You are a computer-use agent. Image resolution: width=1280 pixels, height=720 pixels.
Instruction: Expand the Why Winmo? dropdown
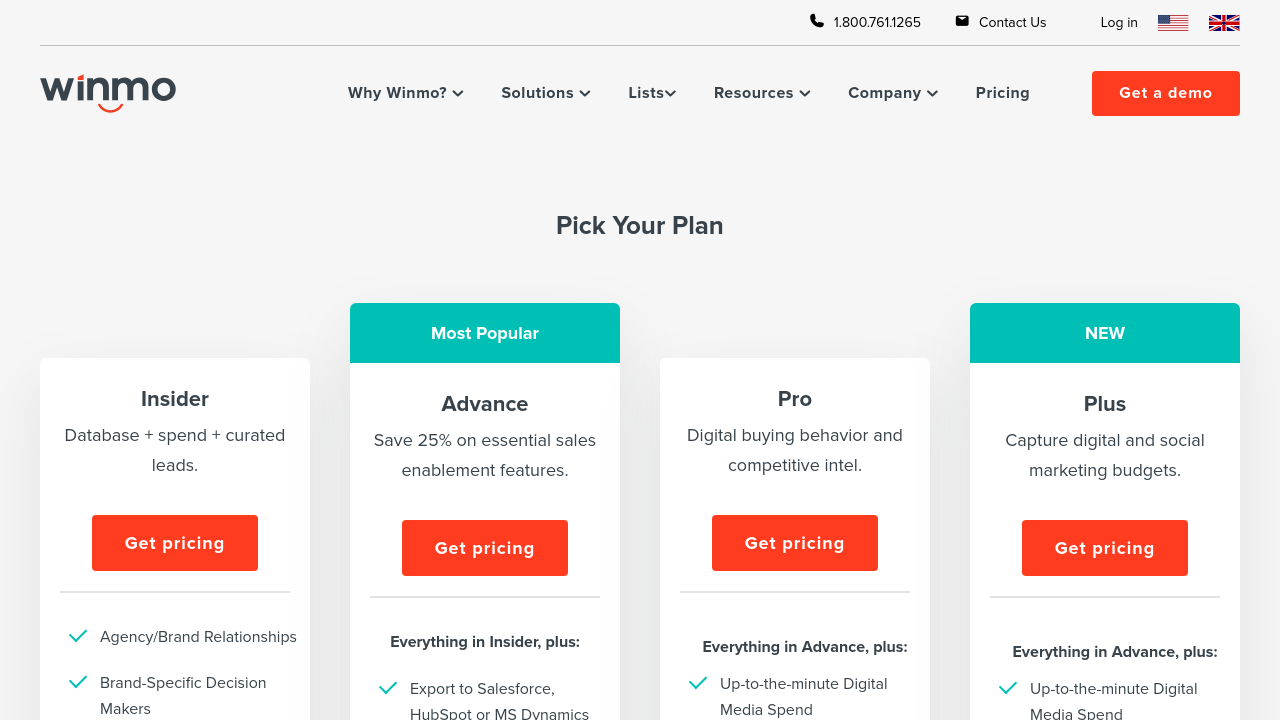(405, 93)
